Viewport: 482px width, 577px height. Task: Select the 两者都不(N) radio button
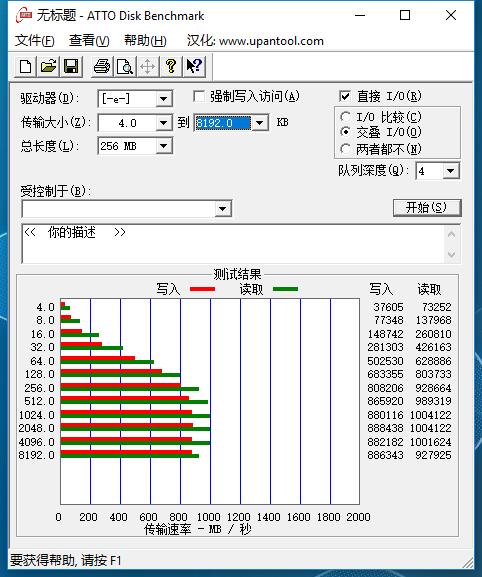pyautogui.click(x=345, y=149)
